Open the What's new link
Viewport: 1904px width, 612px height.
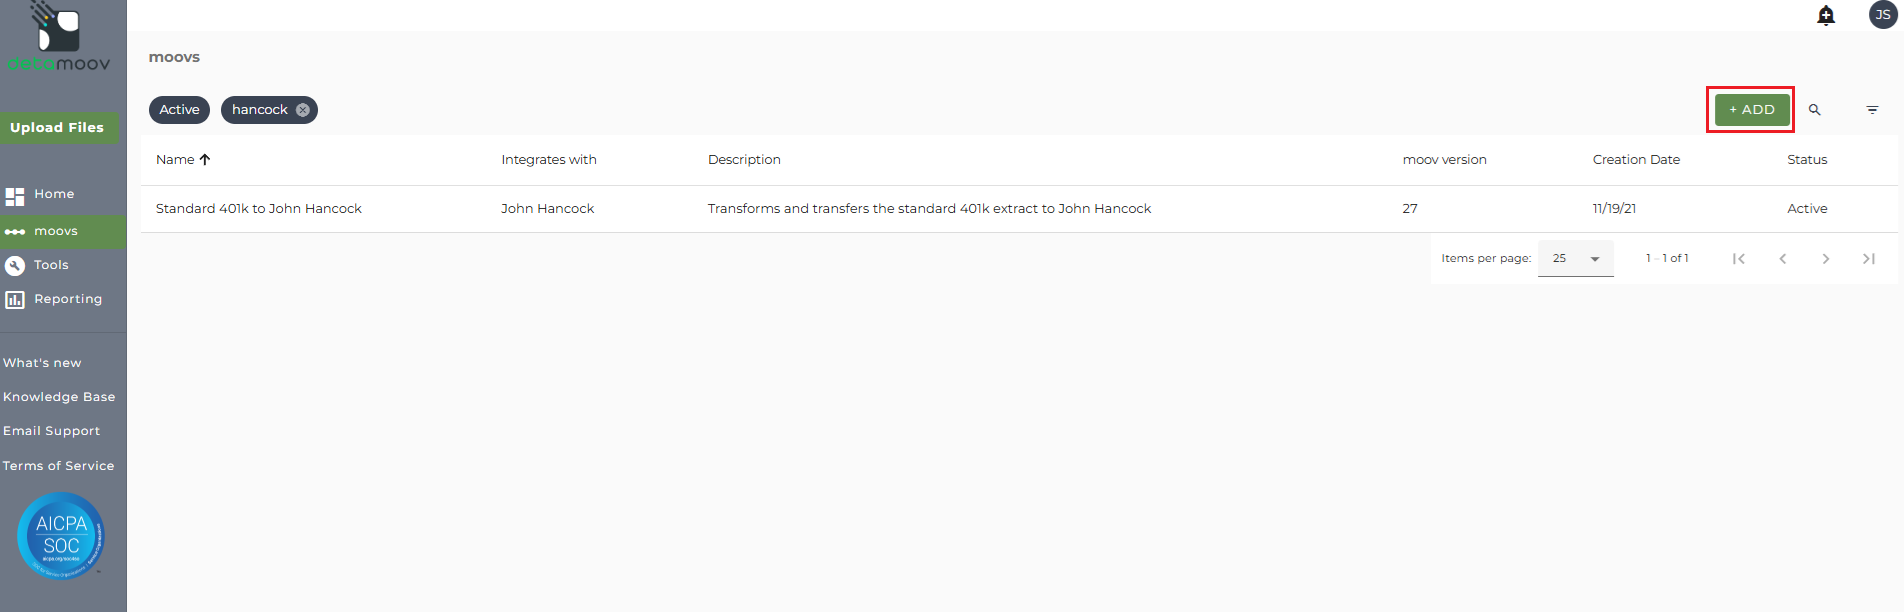coord(42,363)
